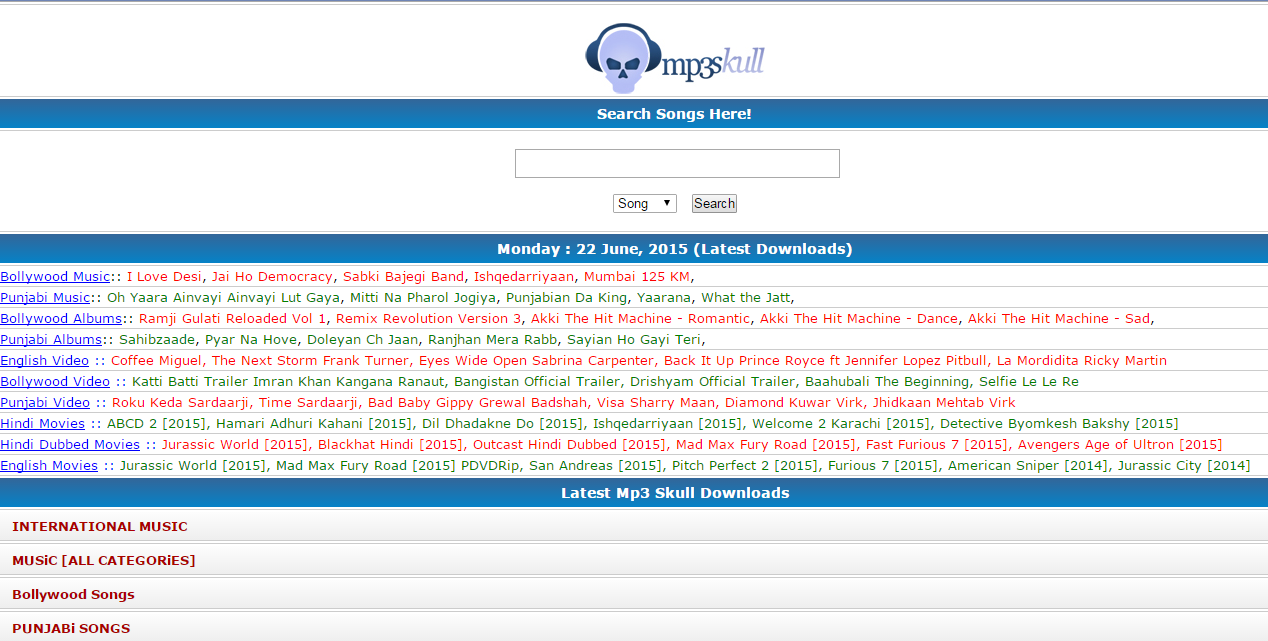Image resolution: width=1268 pixels, height=641 pixels.
Task: Expand the PUNJABi SONGS section
Action: (x=634, y=628)
